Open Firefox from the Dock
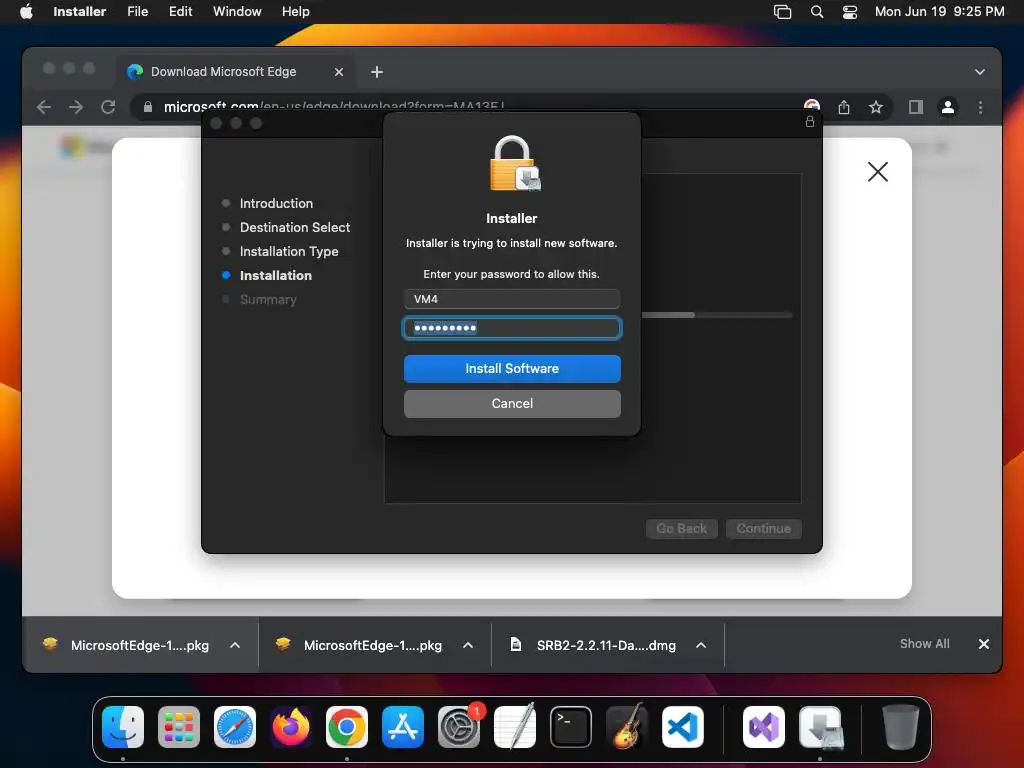This screenshot has width=1024, height=768. (x=291, y=727)
